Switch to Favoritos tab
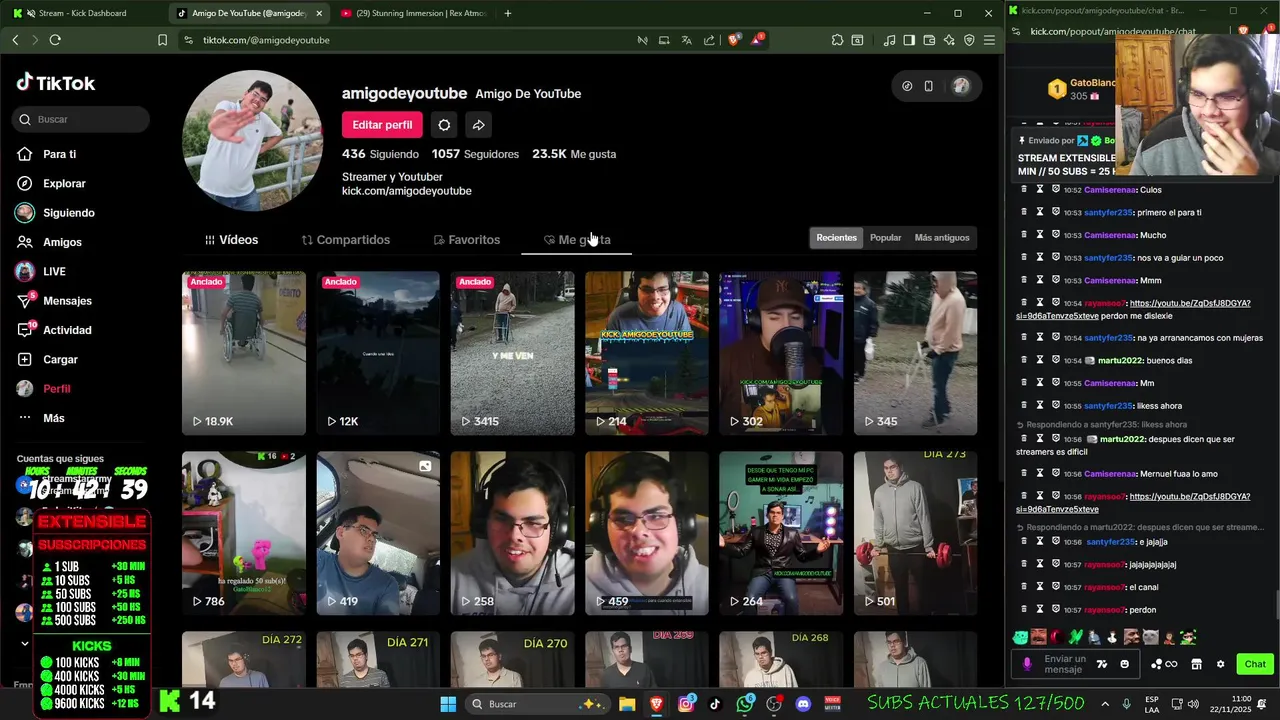Image resolution: width=1280 pixels, height=720 pixels. point(467,240)
